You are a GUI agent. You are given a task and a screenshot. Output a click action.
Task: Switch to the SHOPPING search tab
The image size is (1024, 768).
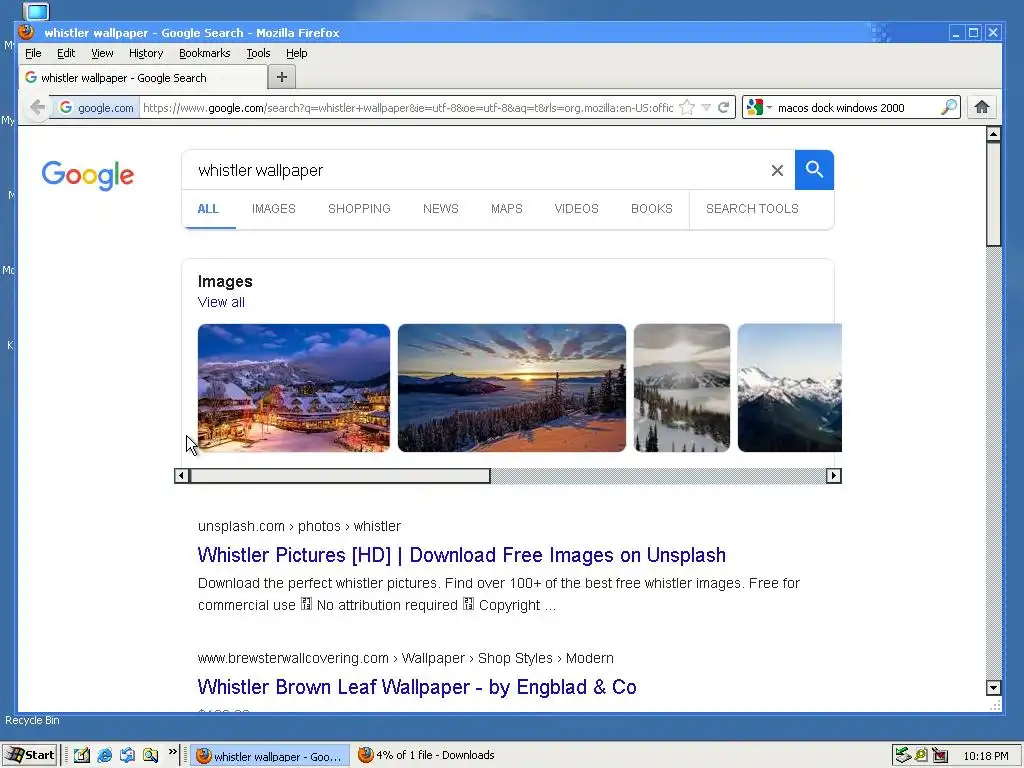(x=359, y=208)
